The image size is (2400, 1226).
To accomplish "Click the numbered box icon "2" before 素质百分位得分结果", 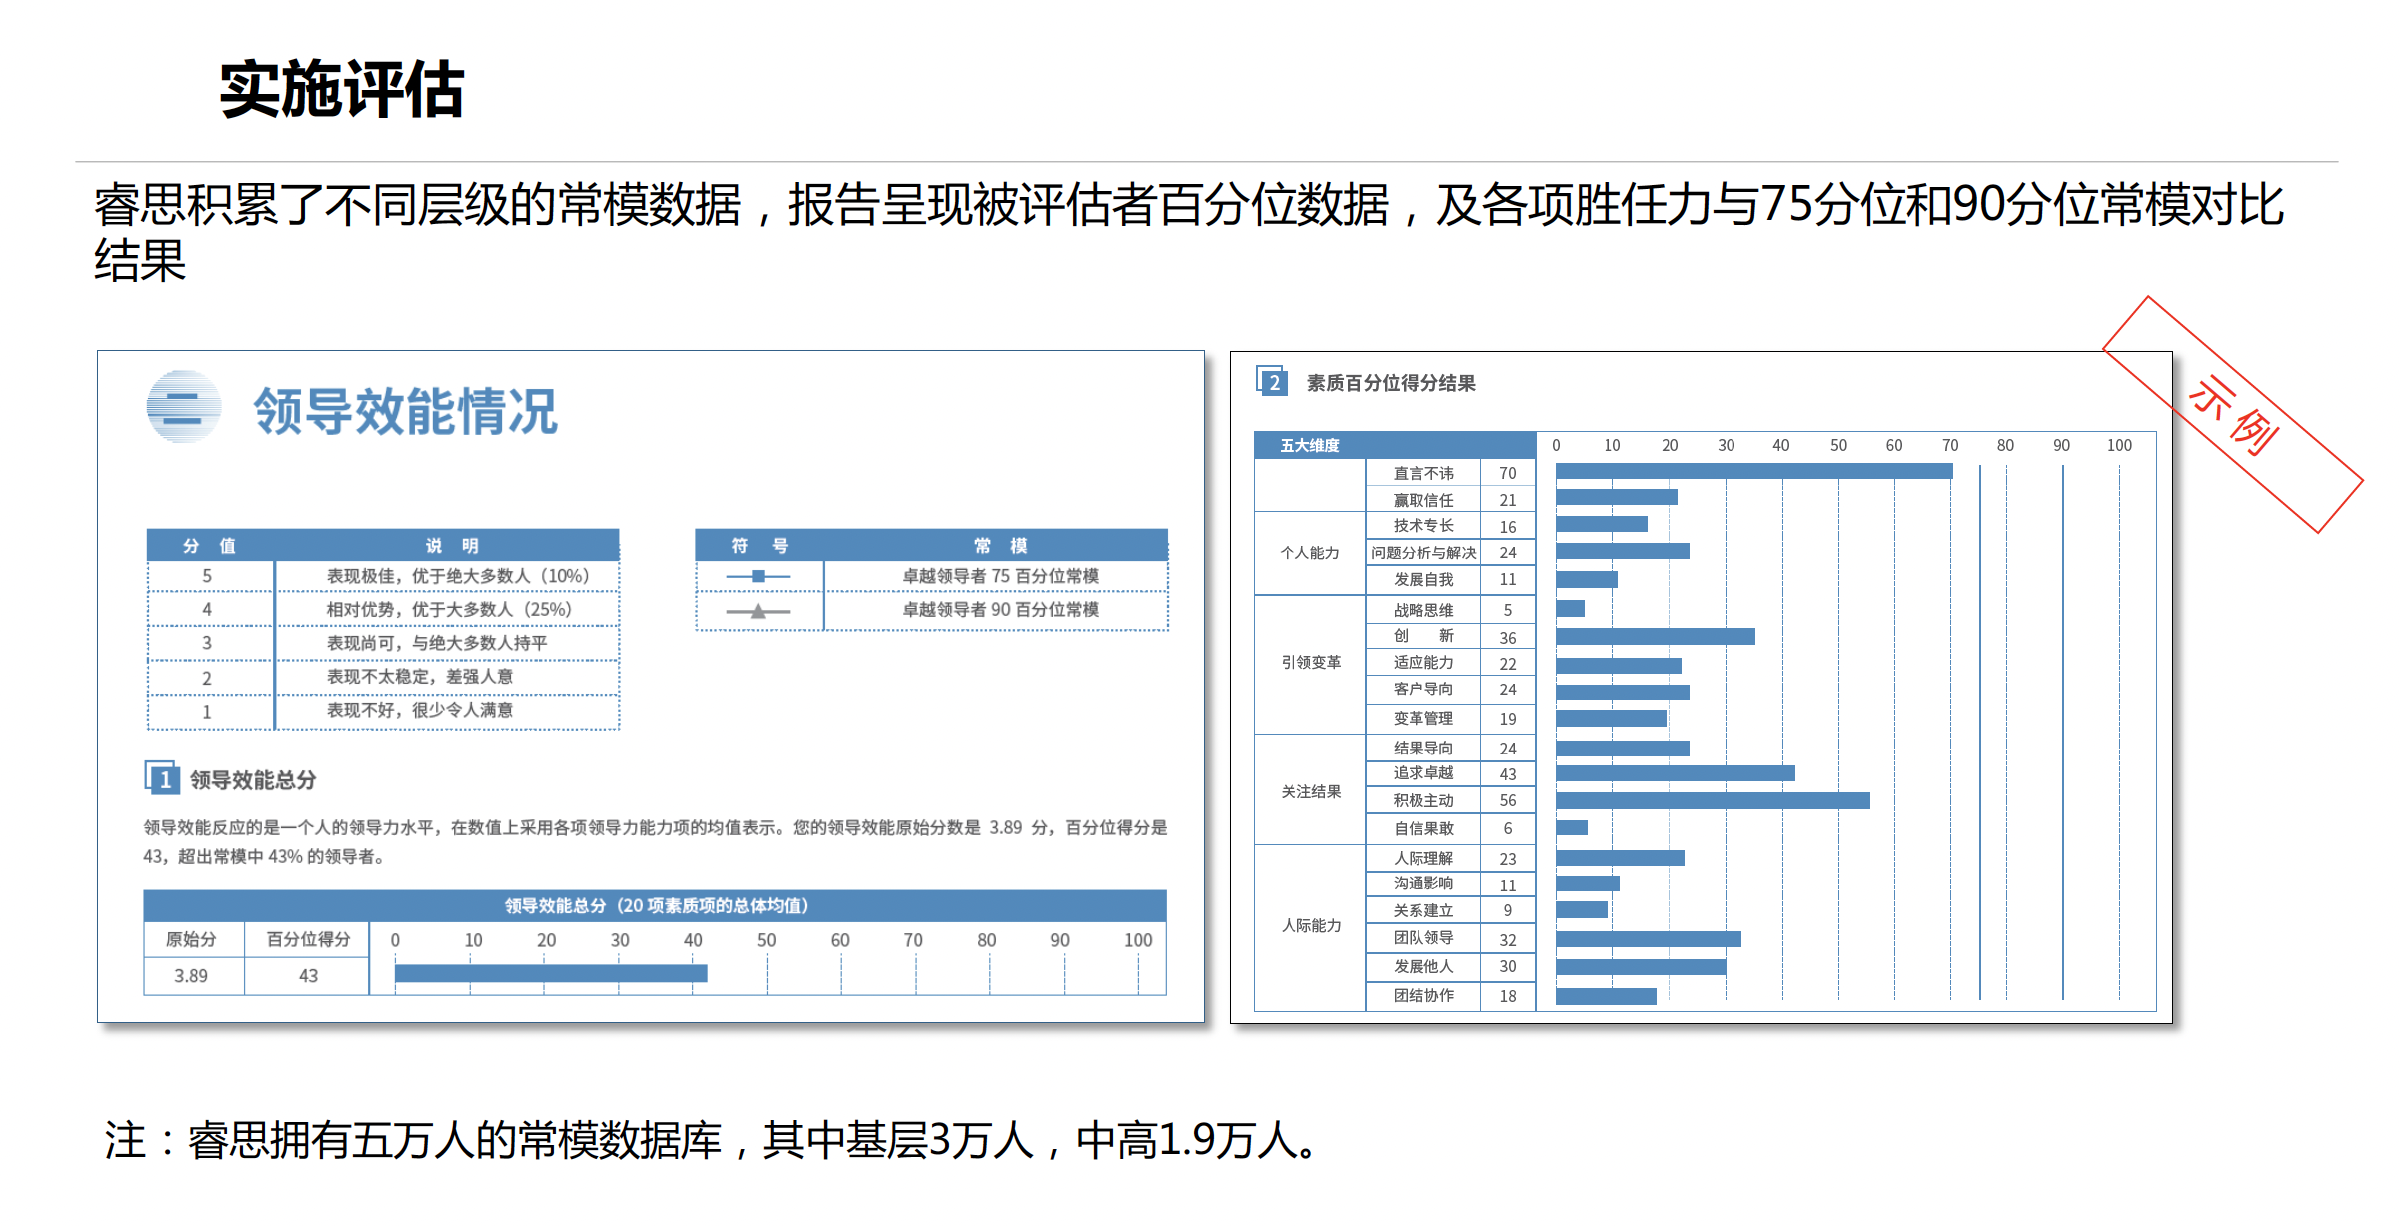I will click(1272, 381).
